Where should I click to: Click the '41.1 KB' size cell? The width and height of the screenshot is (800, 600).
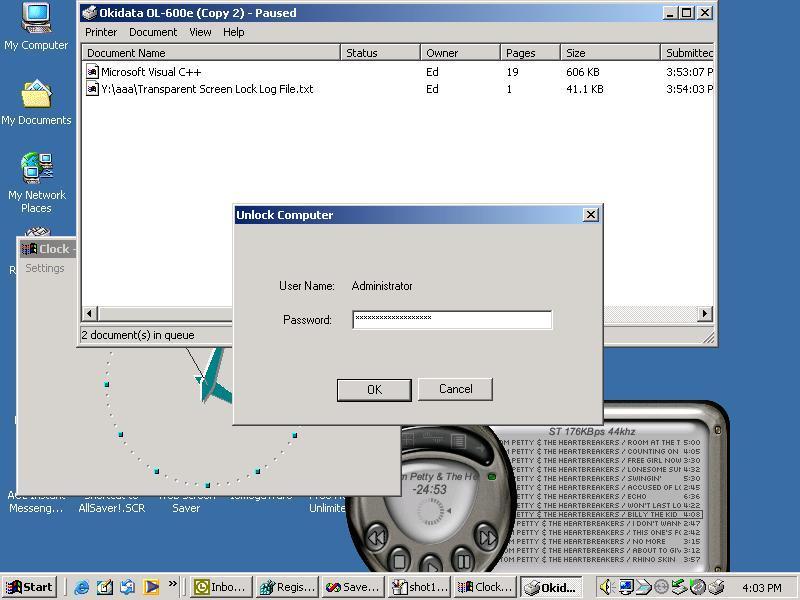click(585, 89)
